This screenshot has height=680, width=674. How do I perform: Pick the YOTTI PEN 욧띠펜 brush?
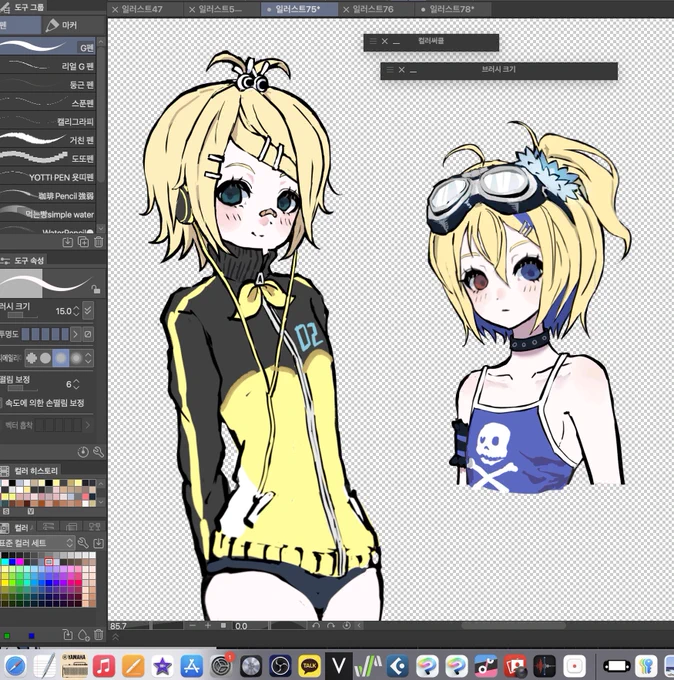pyautogui.click(x=48, y=177)
